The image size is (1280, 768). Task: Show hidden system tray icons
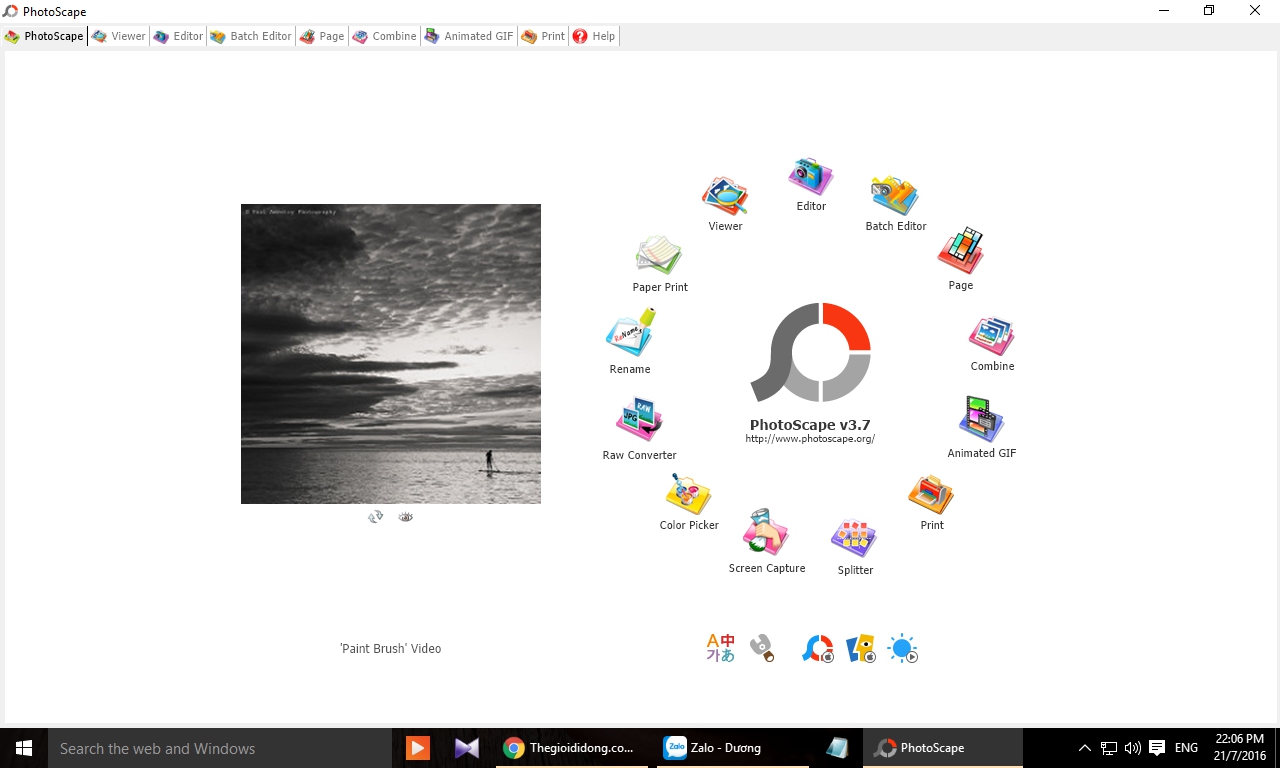pyautogui.click(x=1085, y=748)
